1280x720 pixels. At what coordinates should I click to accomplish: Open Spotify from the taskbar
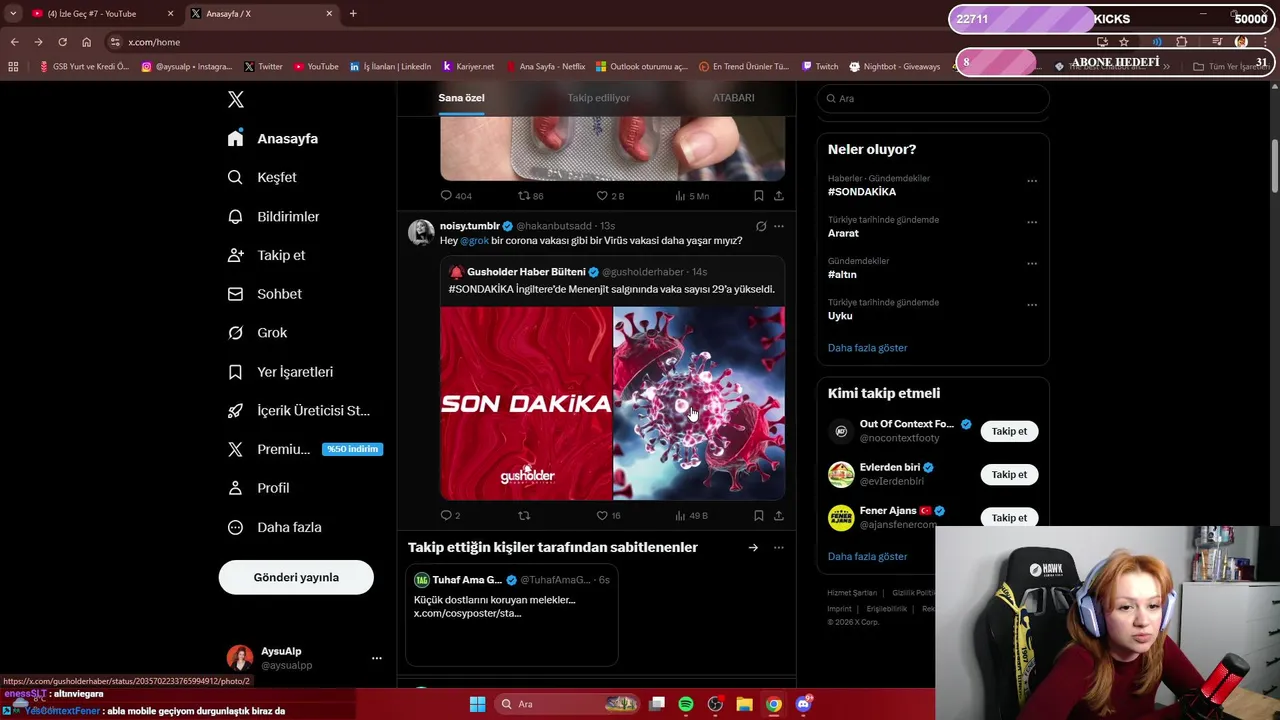(686, 704)
